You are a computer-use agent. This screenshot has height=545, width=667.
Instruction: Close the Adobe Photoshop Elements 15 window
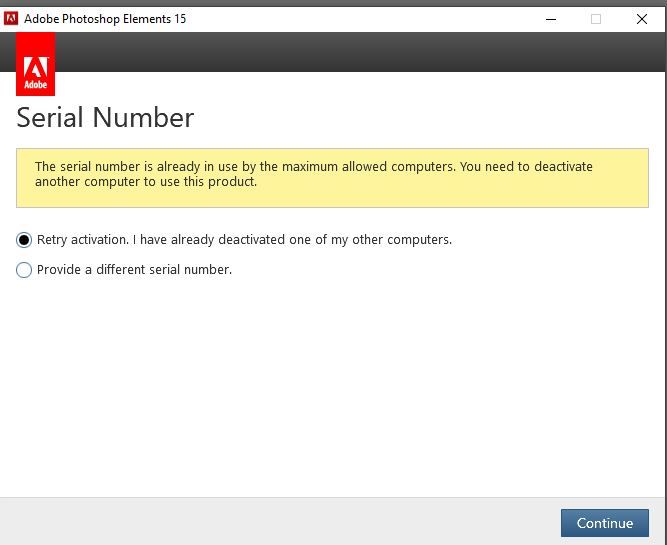[642, 19]
